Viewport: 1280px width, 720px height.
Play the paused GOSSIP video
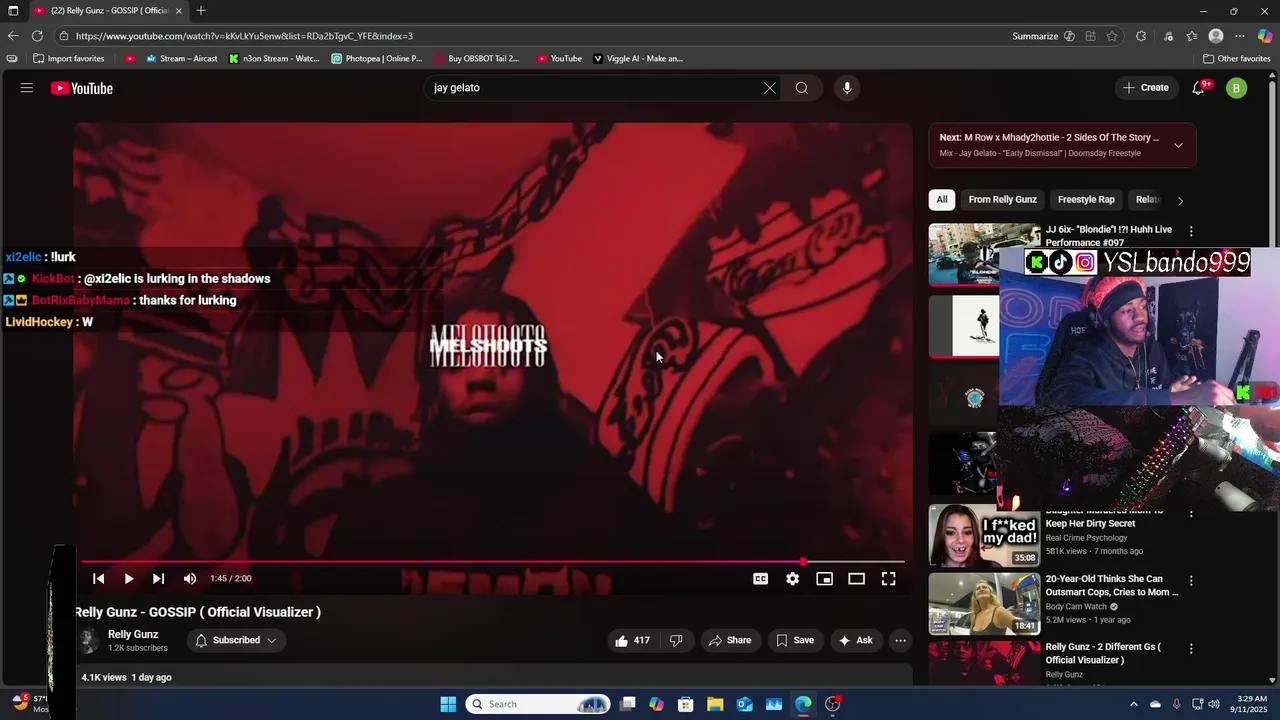(x=128, y=578)
